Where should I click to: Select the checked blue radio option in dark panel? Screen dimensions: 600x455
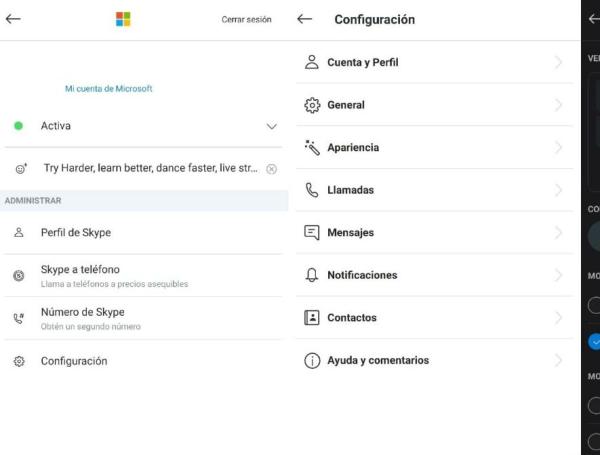(594, 342)
